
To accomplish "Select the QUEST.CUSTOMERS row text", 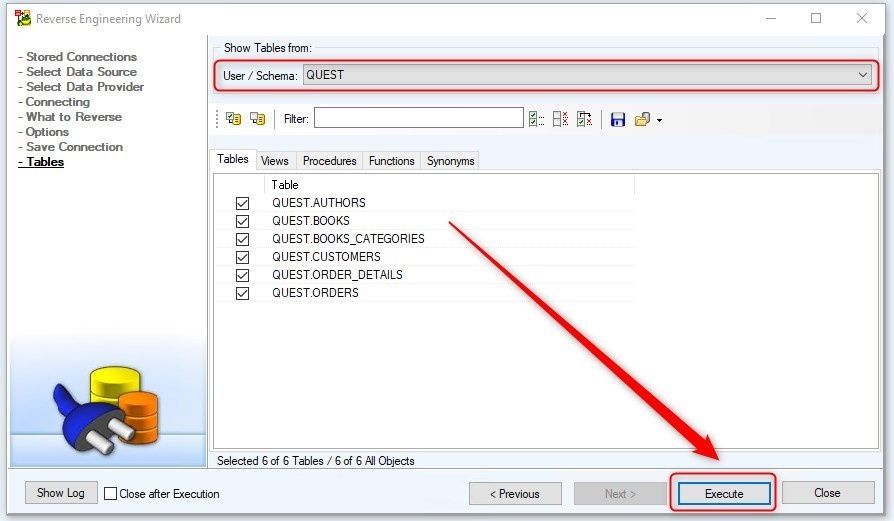I will coord(326,257).
